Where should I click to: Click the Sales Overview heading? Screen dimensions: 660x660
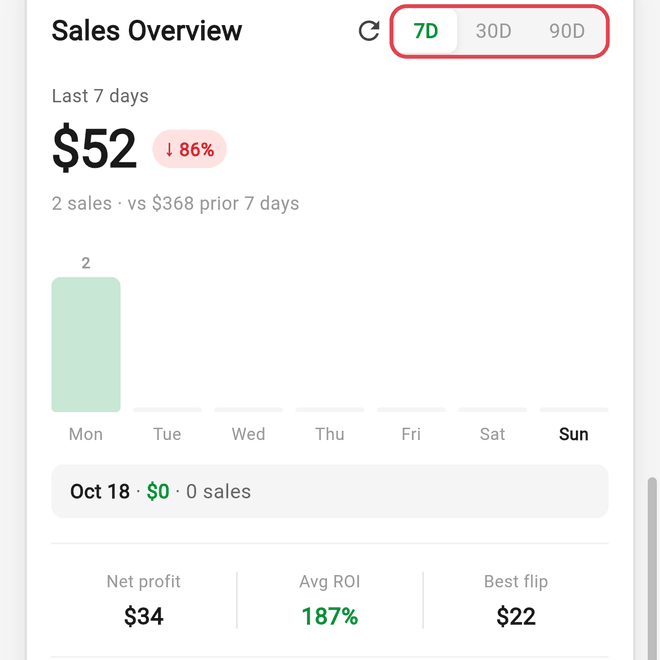(x=146, y=31)
